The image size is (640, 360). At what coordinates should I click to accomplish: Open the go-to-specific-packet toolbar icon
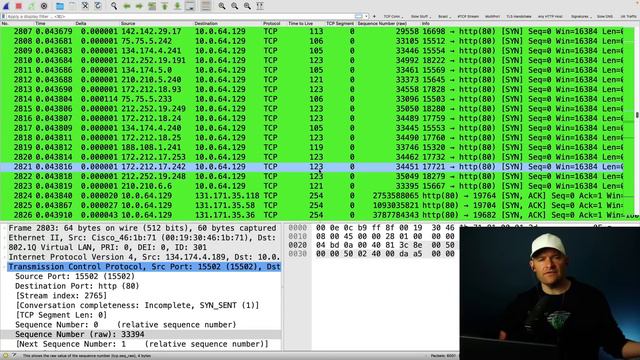point(152,6)
